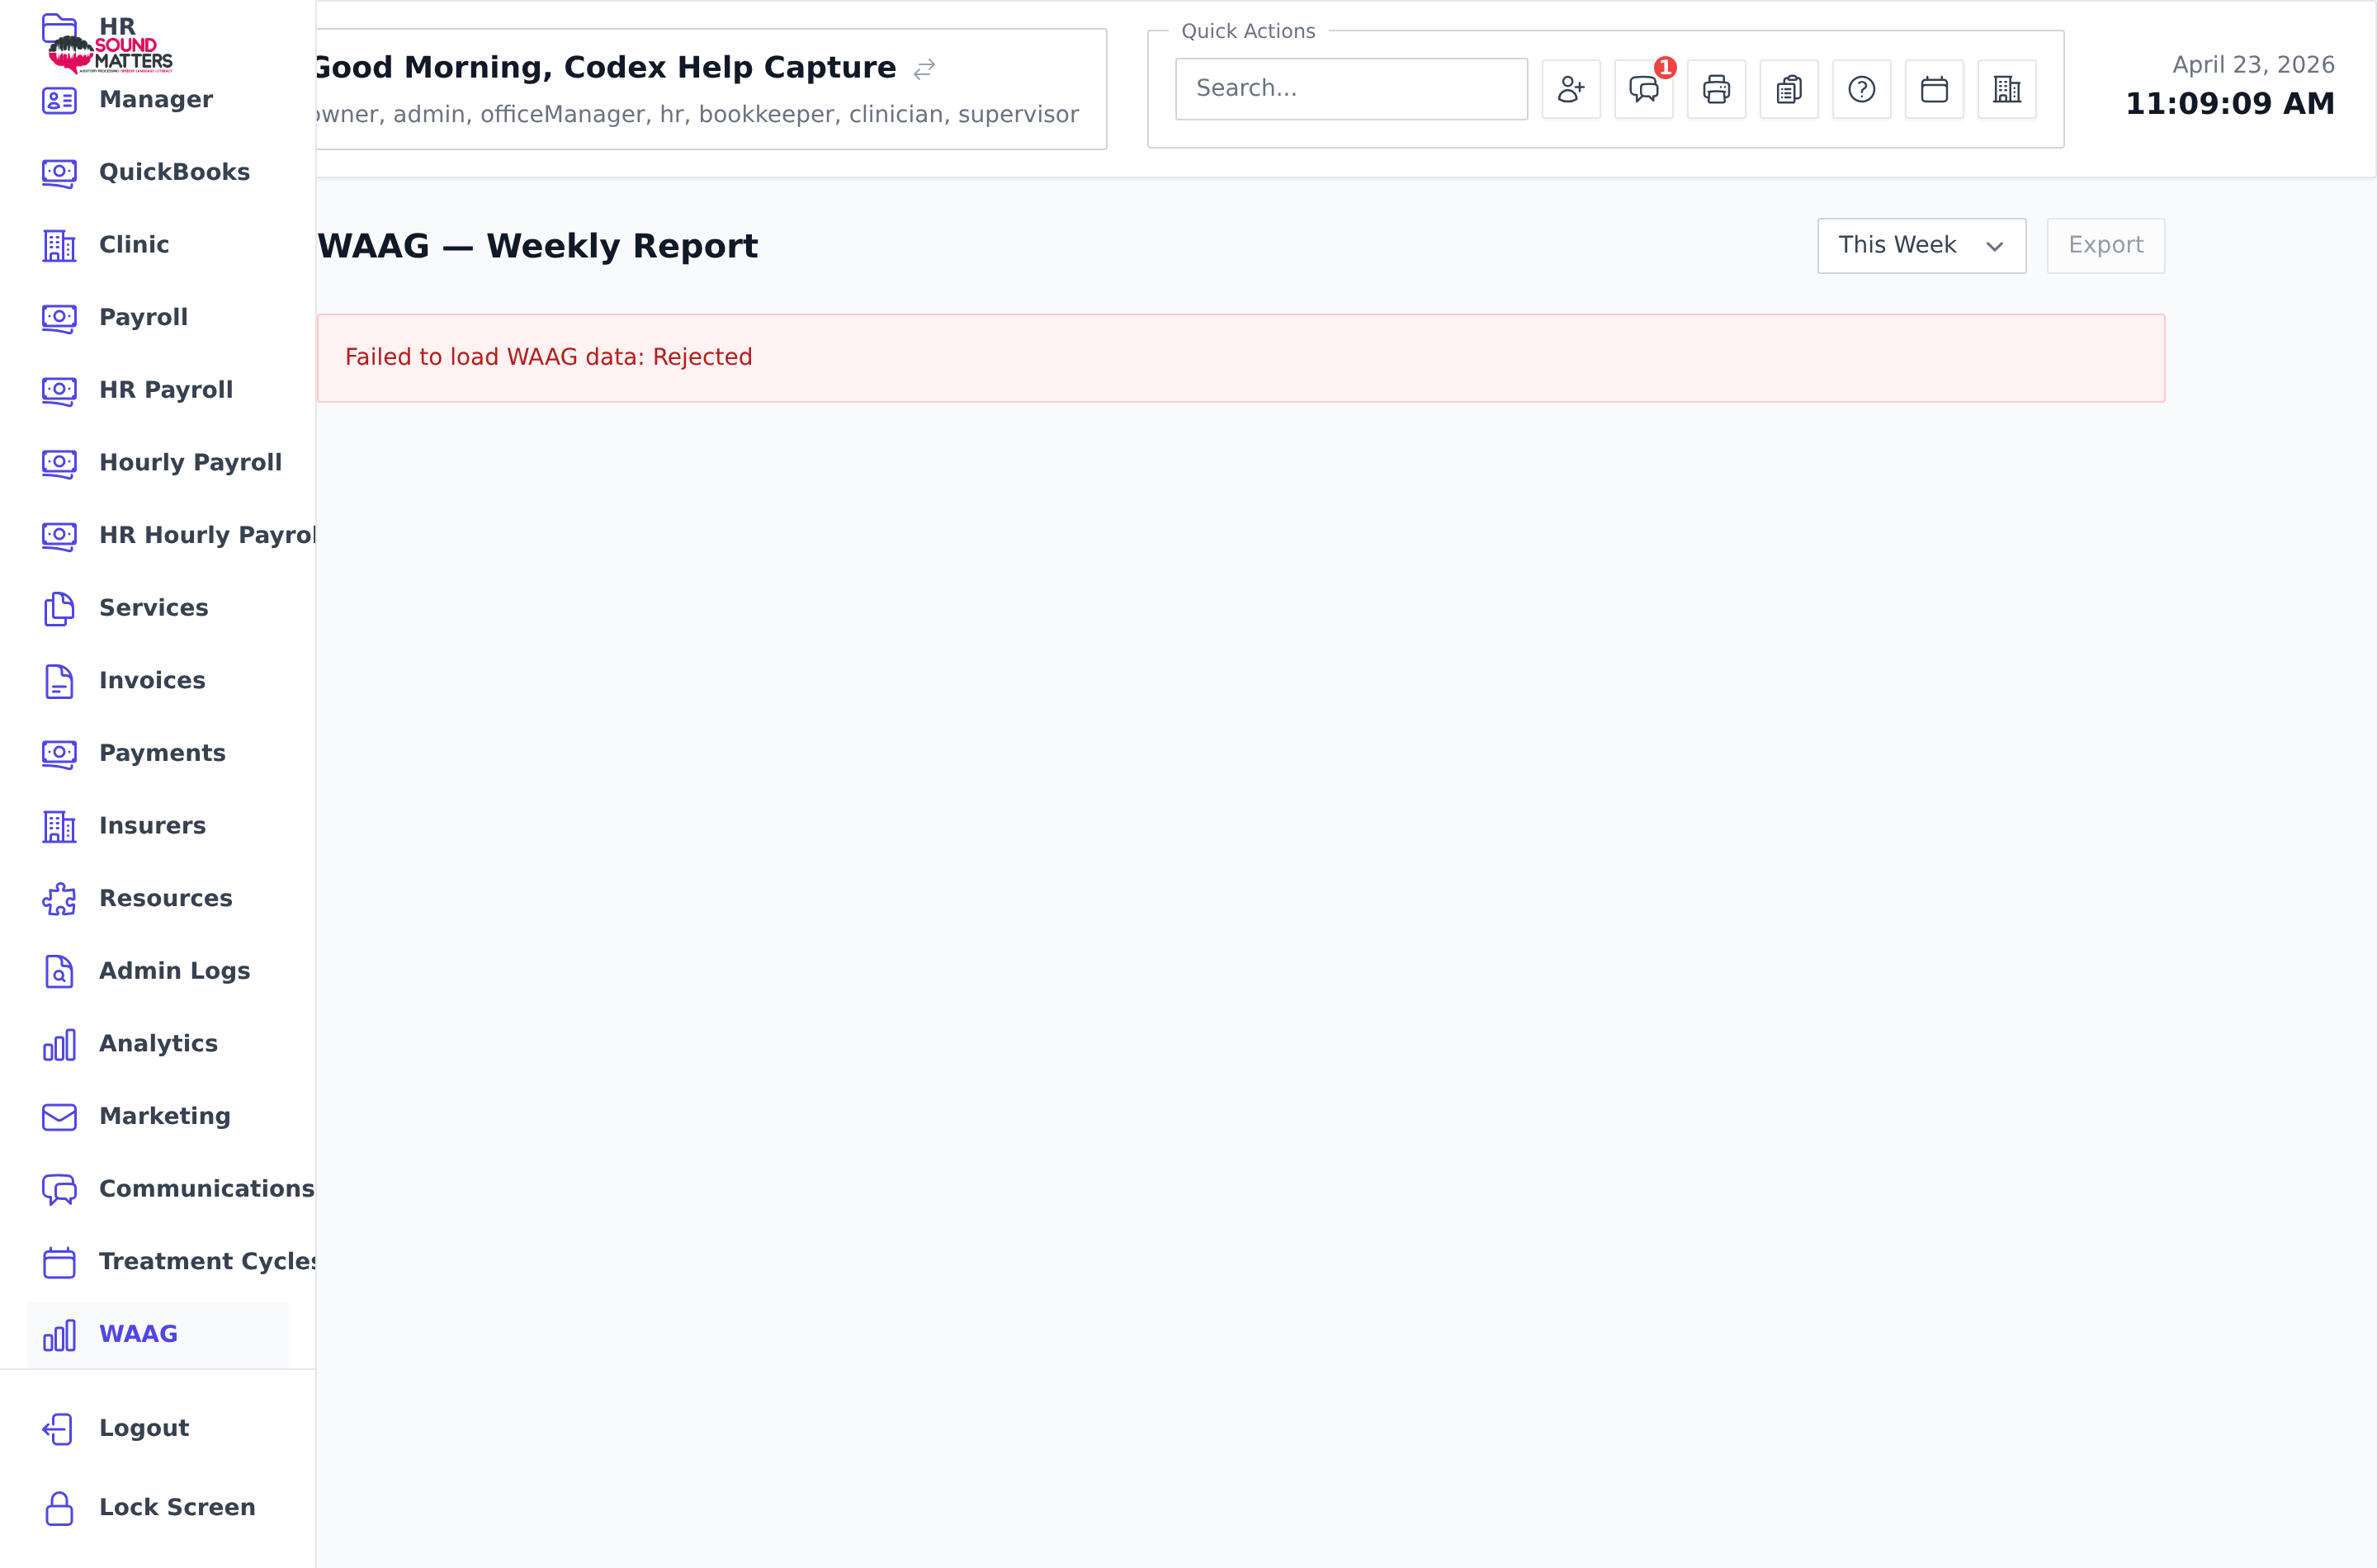Screen dimensions: 2377x1568
Task: Open the help question mark icon
Action: (1861, 89)
